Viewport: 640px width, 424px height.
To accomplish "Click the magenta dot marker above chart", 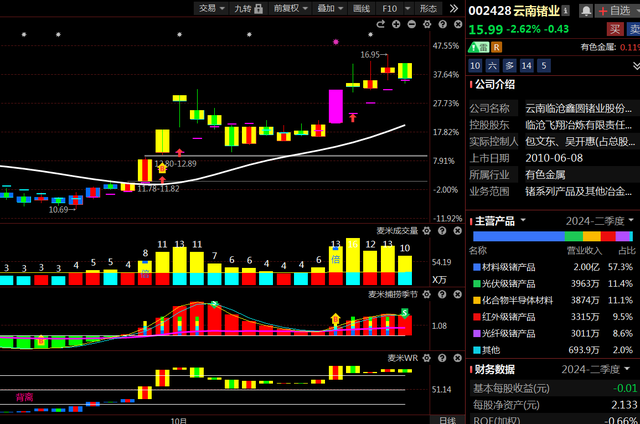I will pyautogui.click(x=336, y=42).
